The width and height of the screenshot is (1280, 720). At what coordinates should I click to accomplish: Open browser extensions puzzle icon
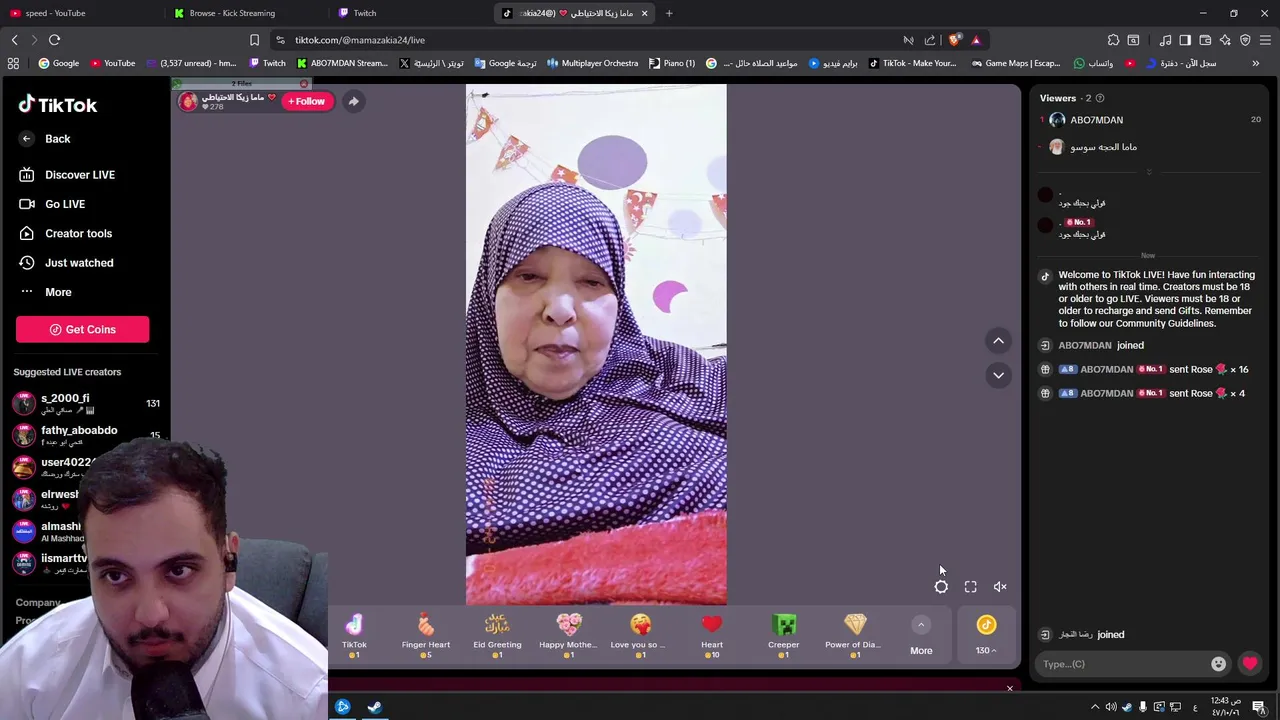coord(1113,40)
